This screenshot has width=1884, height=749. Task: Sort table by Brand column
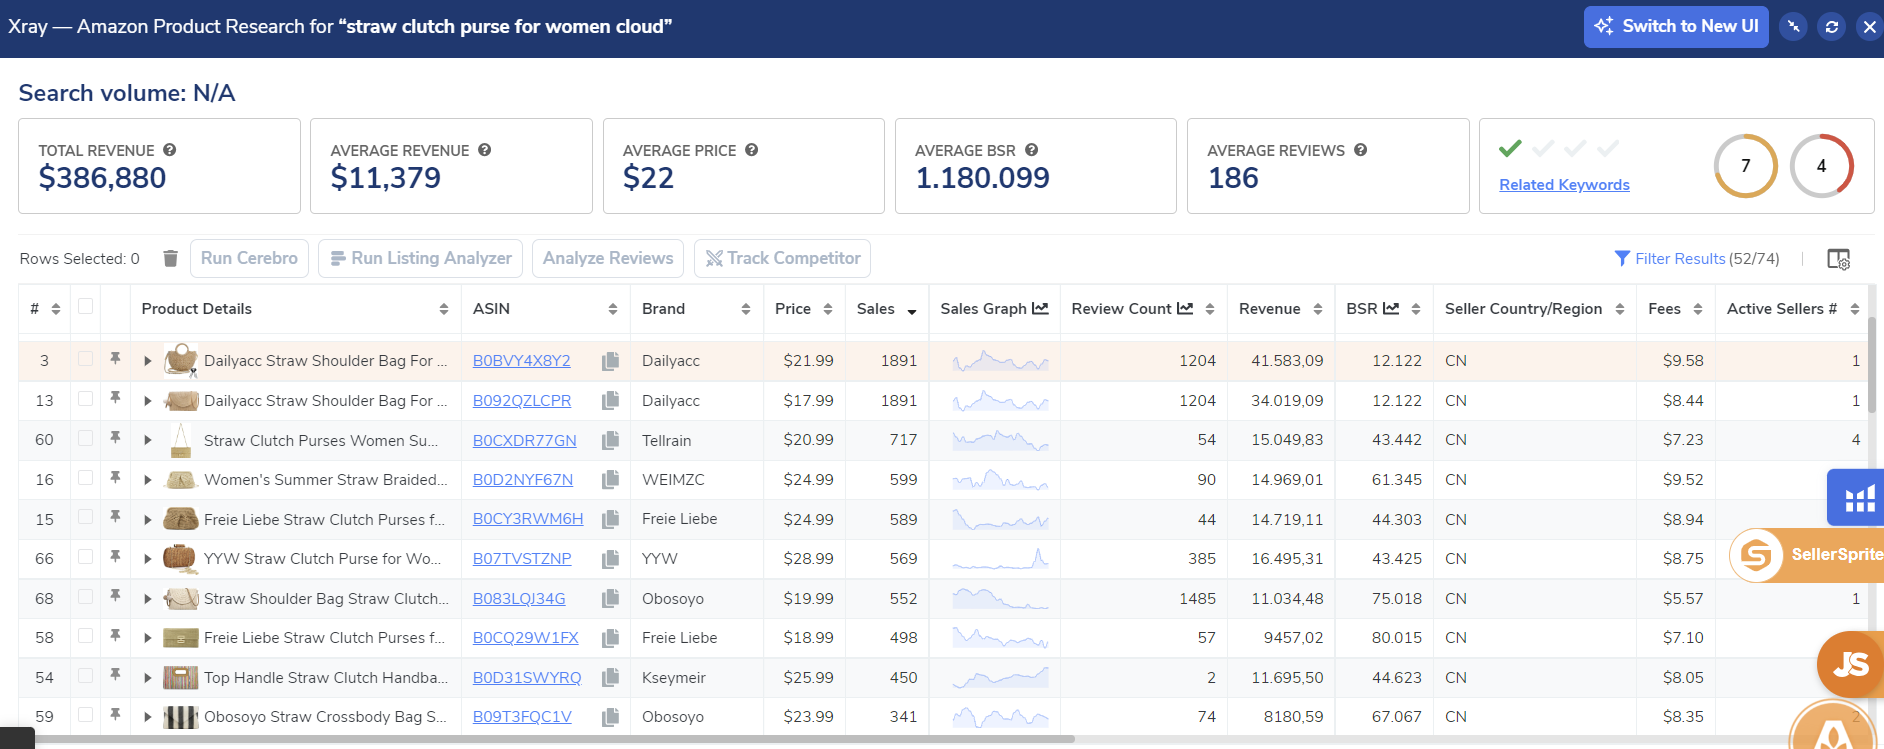(x=746, y=309)
